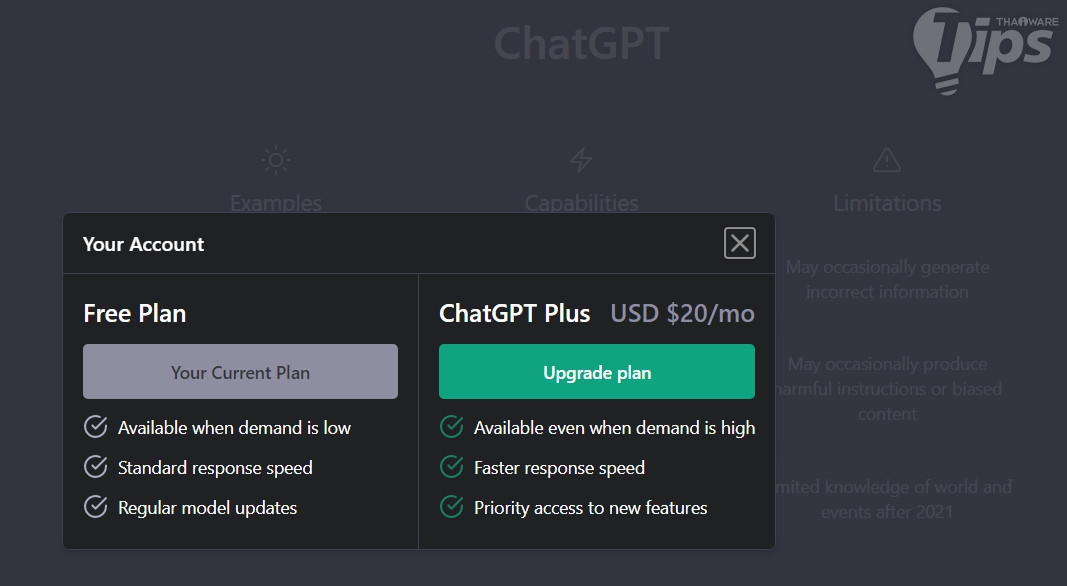Click the USD $20/mo price label

point(683,313)
